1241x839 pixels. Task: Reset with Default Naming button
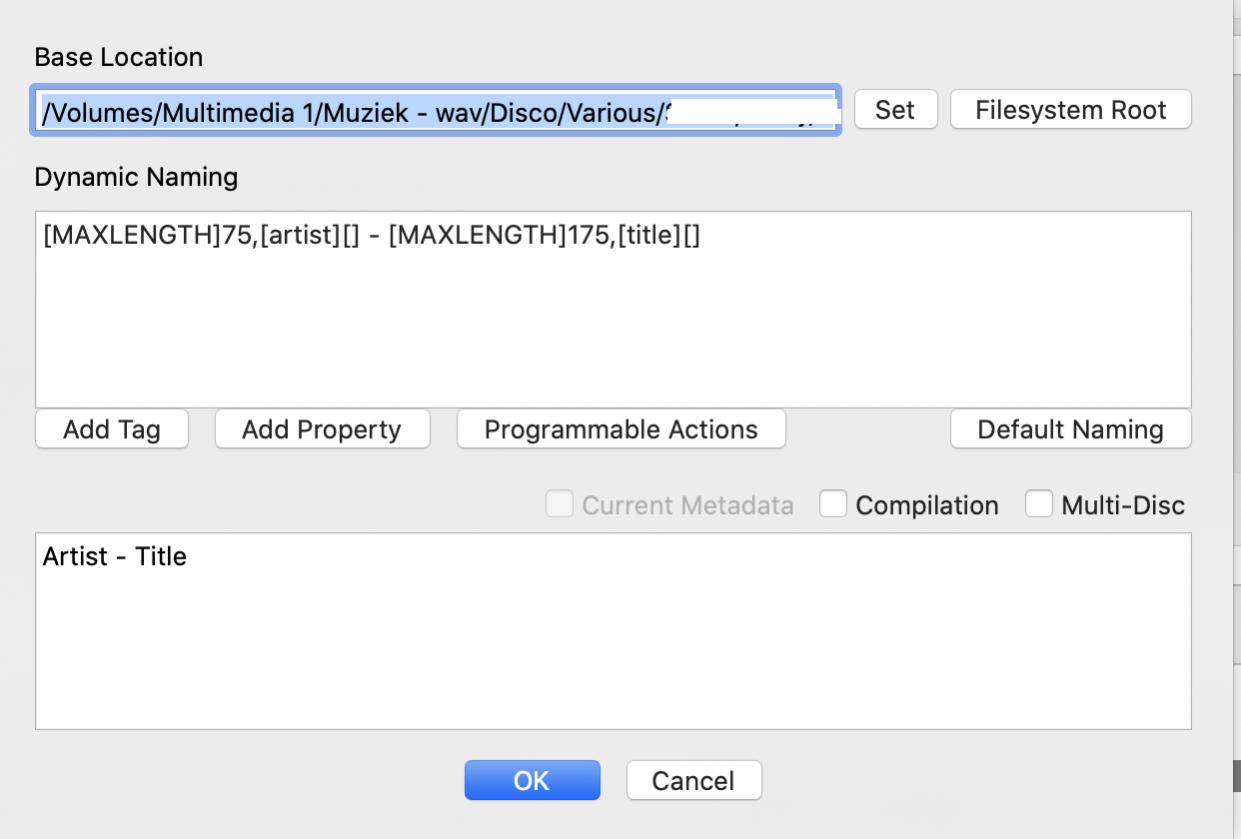(1070, 430)
